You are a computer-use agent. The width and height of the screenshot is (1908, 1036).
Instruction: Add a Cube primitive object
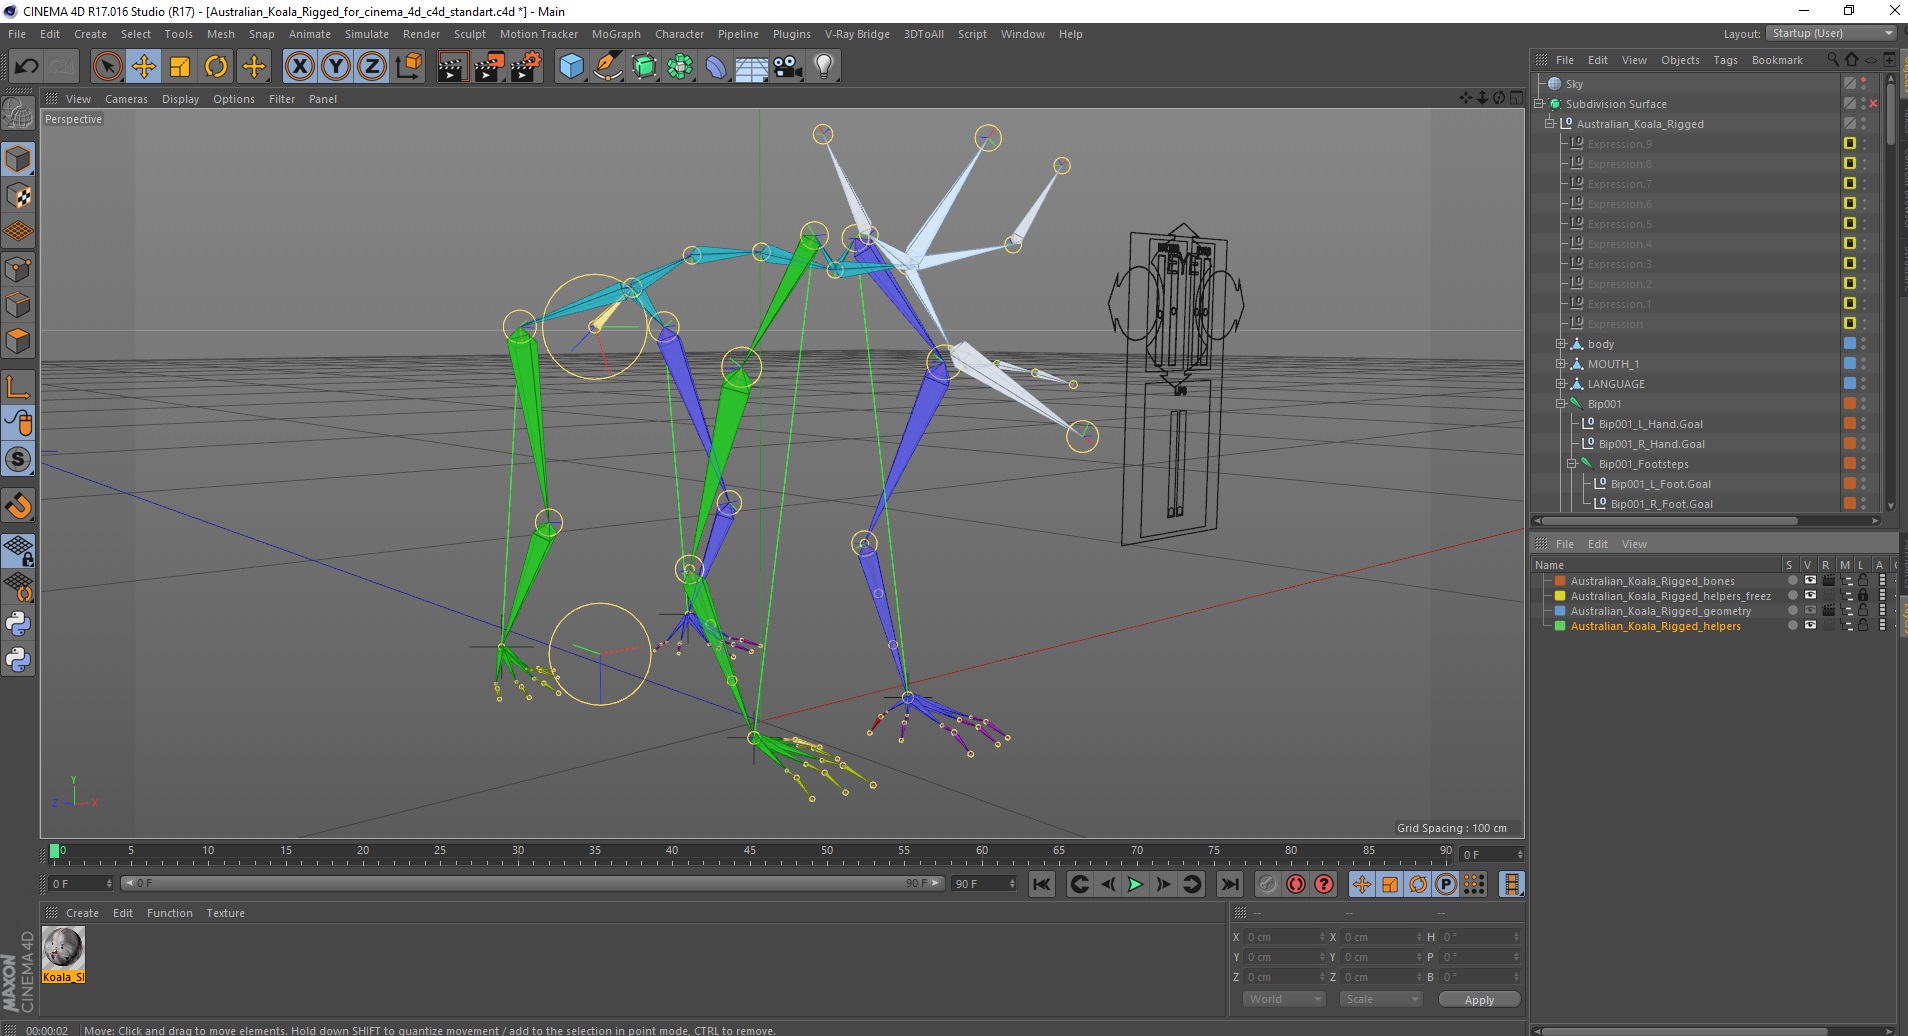tap(571, 67)
